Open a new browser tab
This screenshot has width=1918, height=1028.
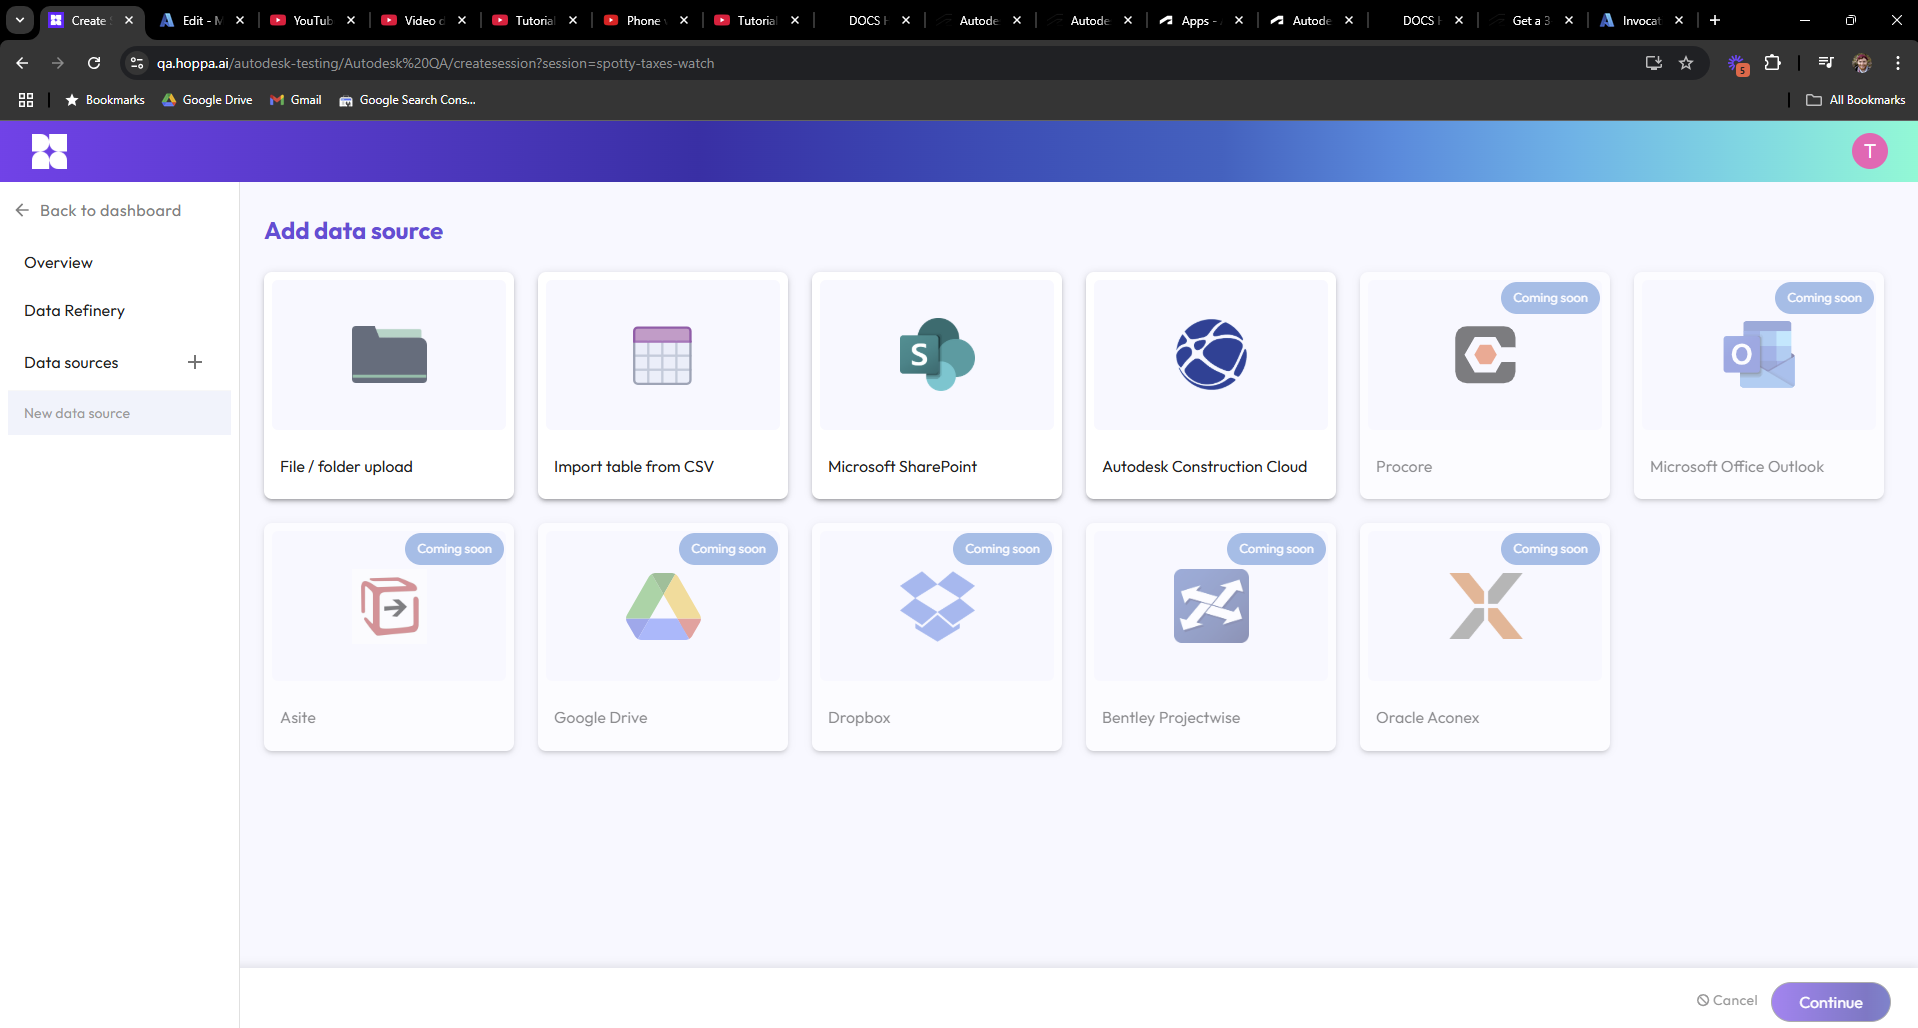point(1715,20)
